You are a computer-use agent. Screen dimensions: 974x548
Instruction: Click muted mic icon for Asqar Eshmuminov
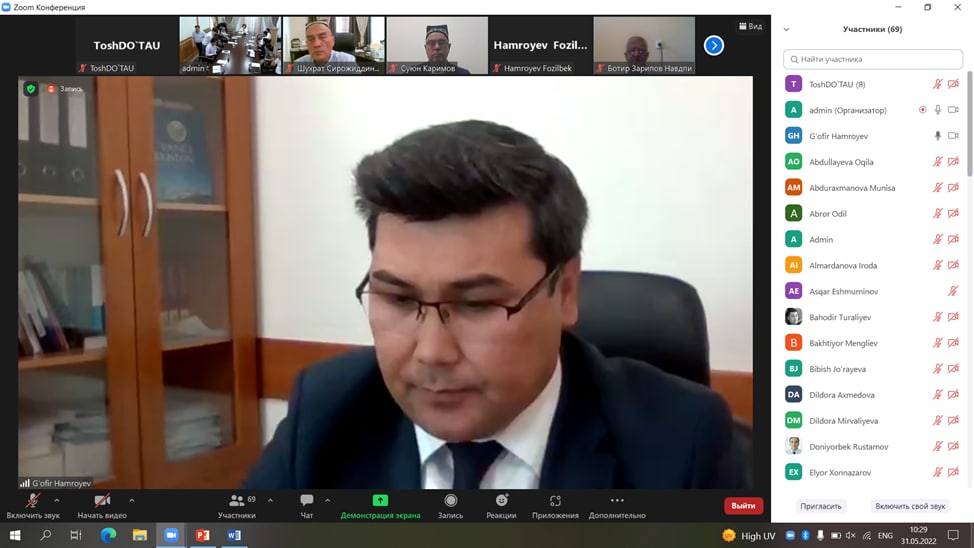954,291
